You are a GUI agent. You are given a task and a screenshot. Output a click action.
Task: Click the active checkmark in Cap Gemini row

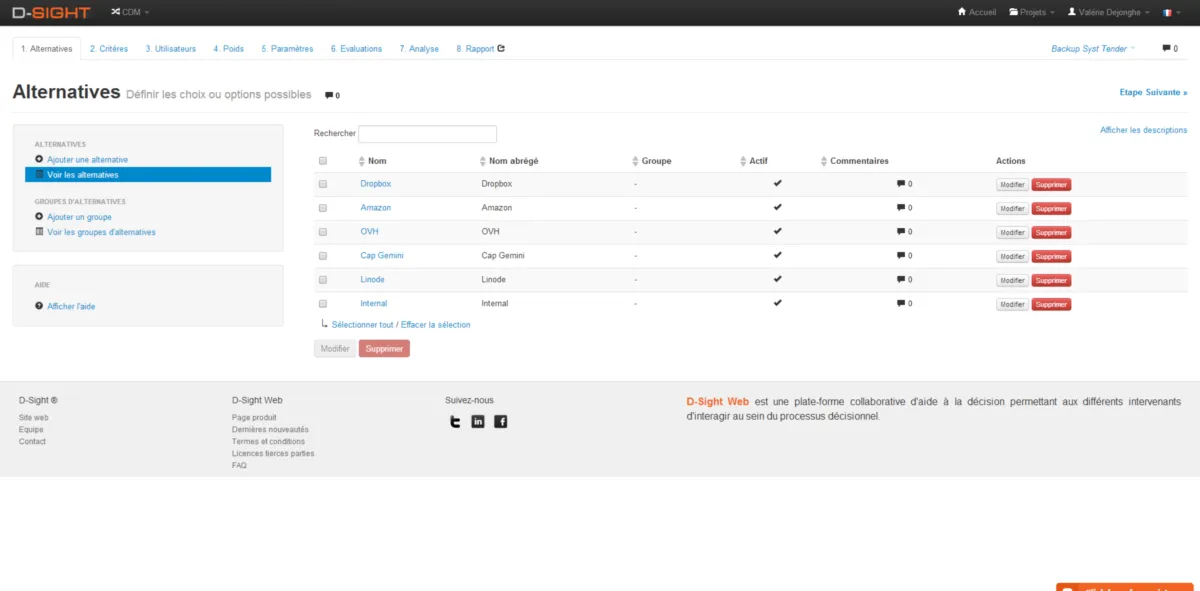coord(777,255)
